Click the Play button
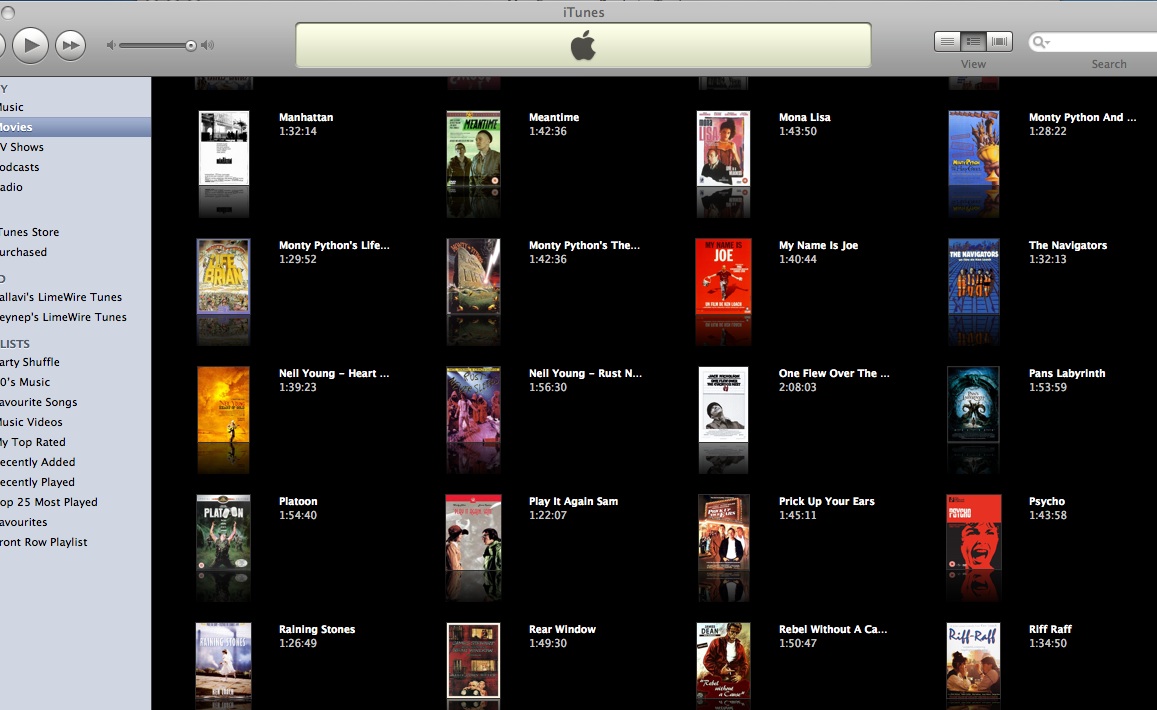Screen dimensions: 1157x710 tap(31, 45)
